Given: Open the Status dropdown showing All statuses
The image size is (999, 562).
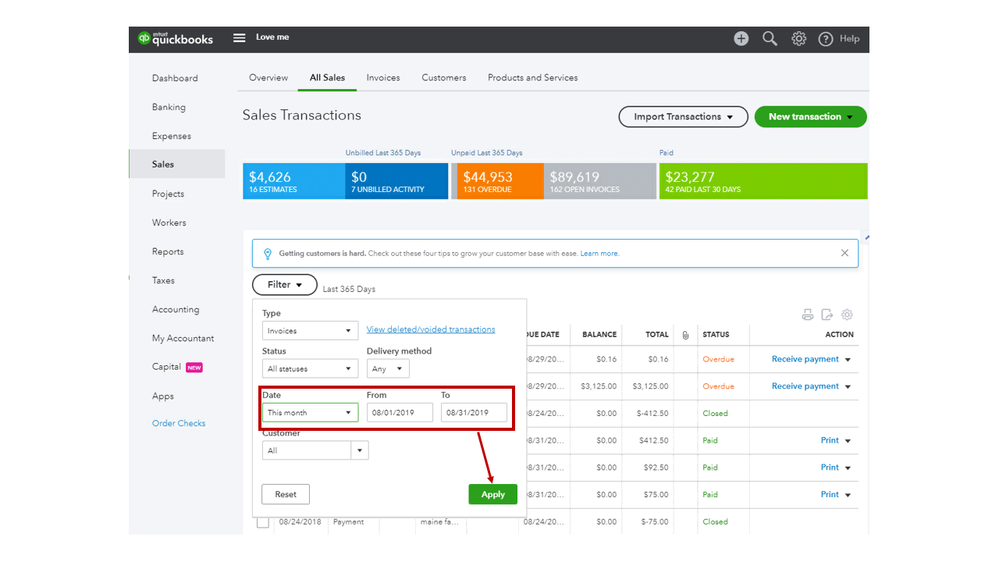Looking at the screenshot, I should (310, 368).
